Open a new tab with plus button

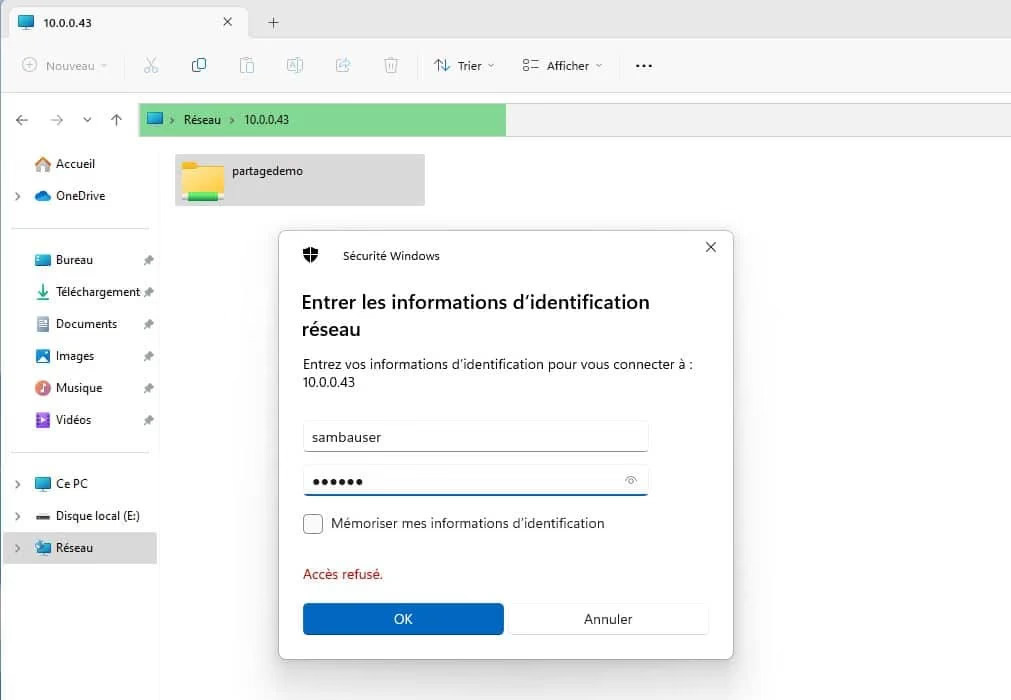[274, 22]
